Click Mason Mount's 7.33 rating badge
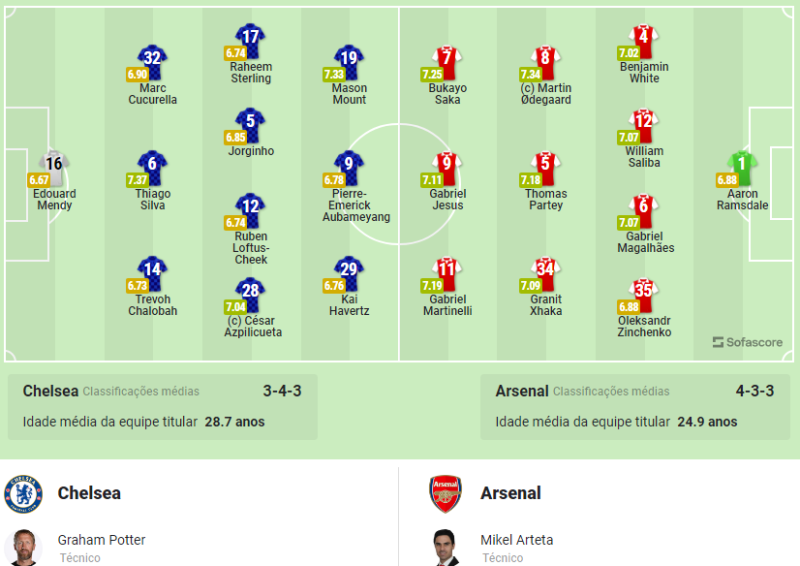Viewport: 800px width, 566px height. [333, 74]
